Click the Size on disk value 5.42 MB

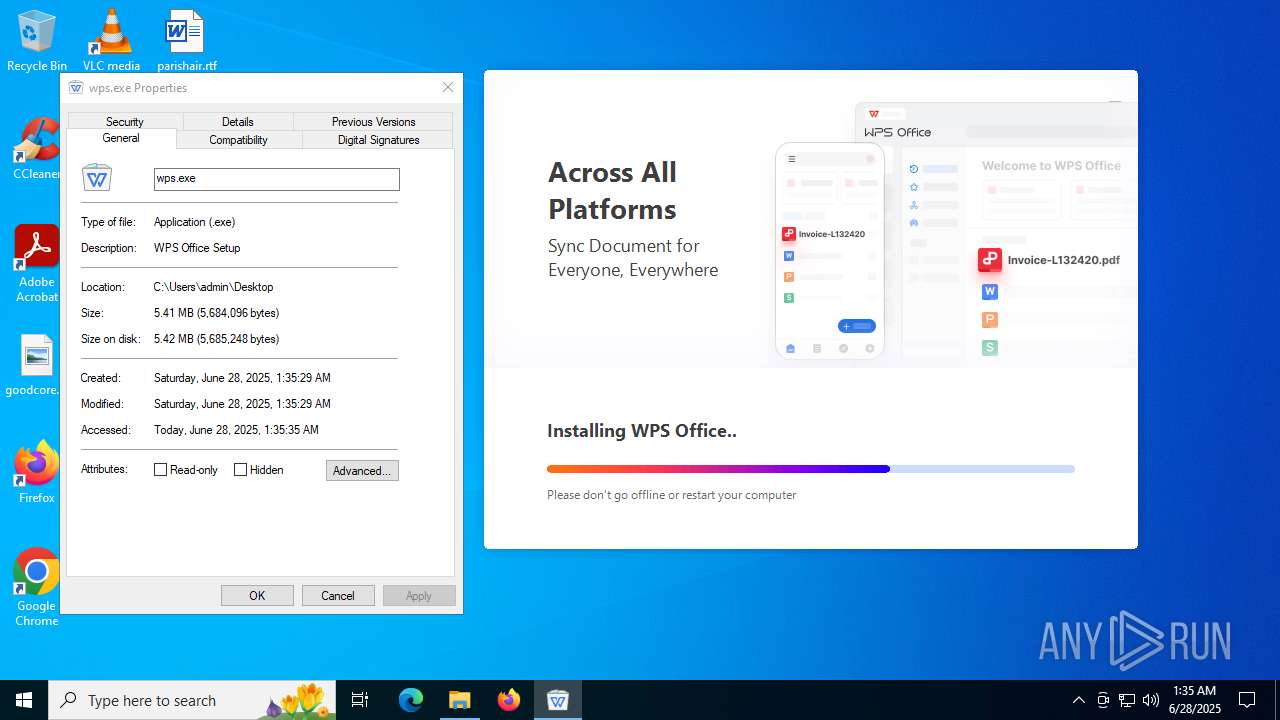tap(216, 339)
